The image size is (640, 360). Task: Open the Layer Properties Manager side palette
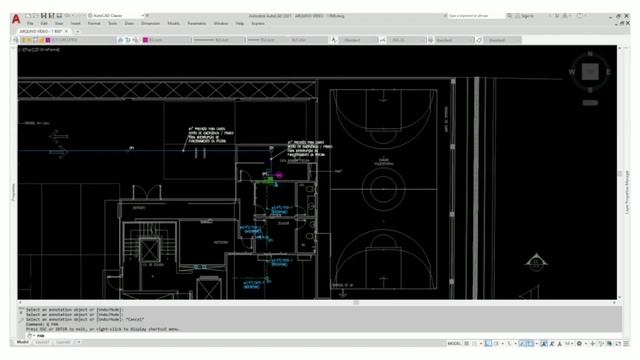pyautogui.click(x=627, y=192)
